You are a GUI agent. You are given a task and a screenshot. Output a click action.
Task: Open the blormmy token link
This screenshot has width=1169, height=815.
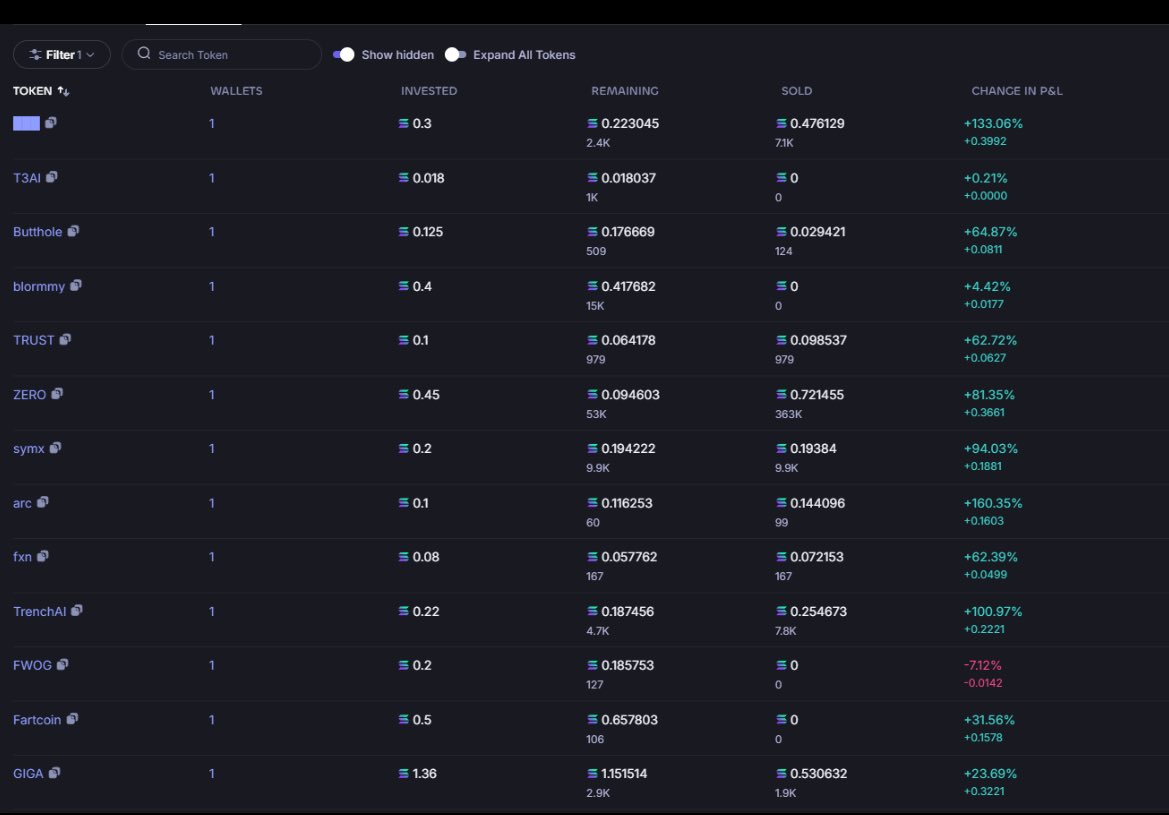click(x=39, y=287)
